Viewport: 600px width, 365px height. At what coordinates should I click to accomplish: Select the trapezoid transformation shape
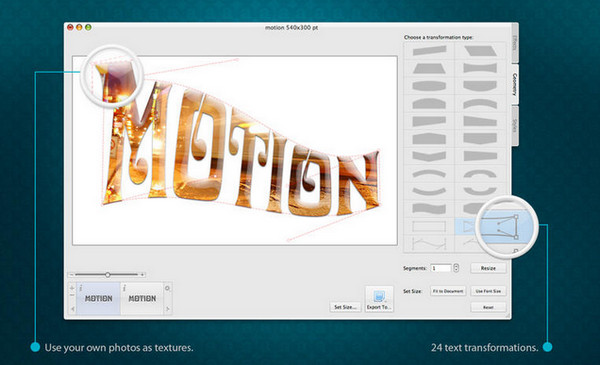coord(429,68)
